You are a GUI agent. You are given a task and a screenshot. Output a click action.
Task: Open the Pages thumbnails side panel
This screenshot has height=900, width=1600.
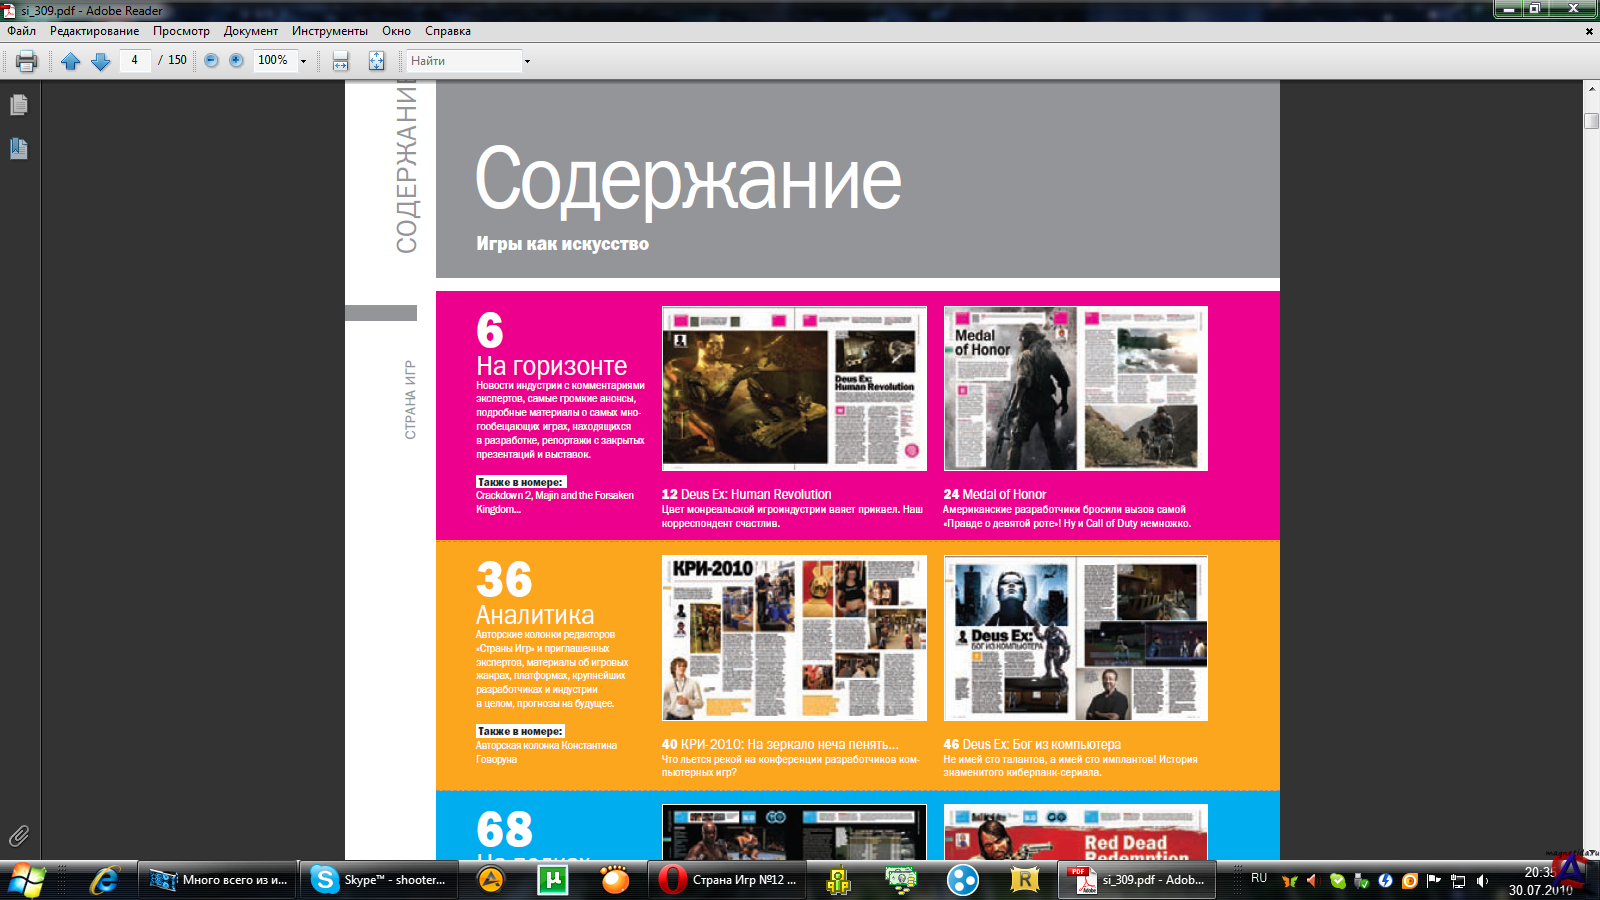(x=19, y=105)
